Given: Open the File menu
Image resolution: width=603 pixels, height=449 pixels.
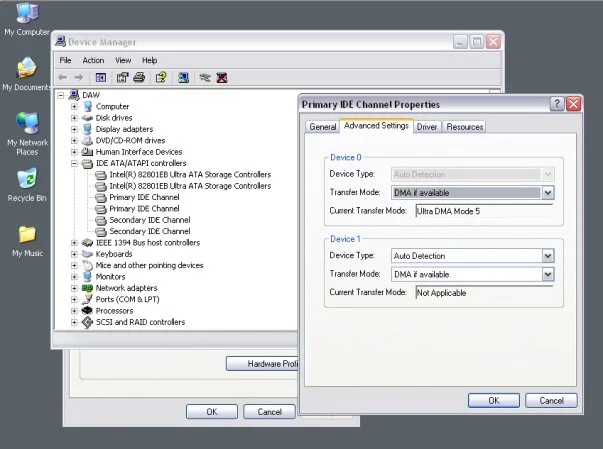Looking at the screenshot, I should (x=65, y=60).
